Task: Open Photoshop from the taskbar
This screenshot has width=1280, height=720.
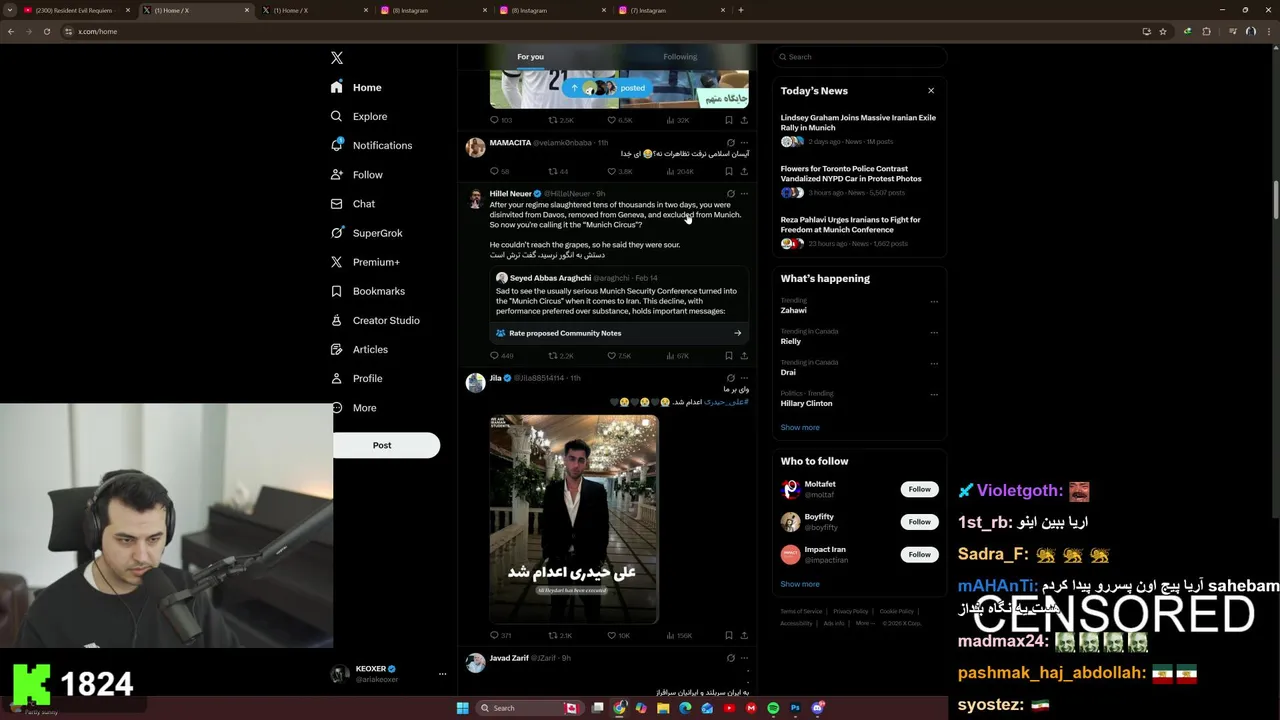Action: tap(795, 708)
